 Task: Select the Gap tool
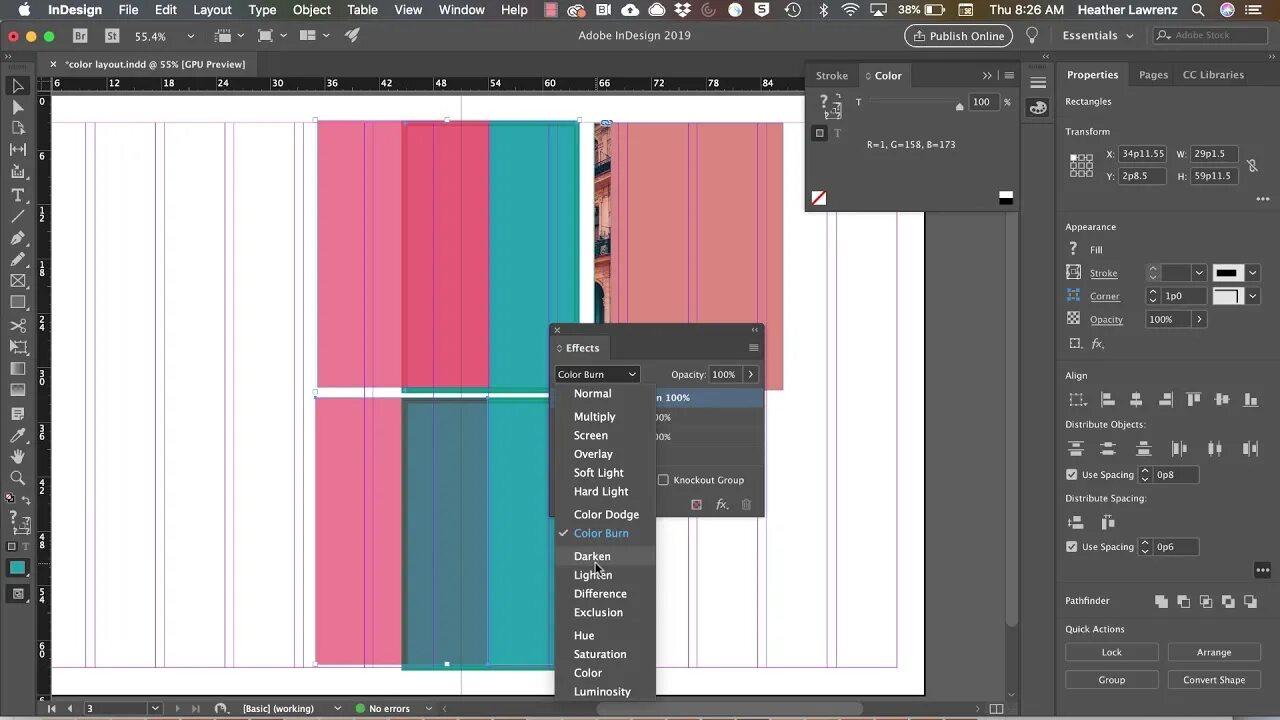click(x=17, y=150)
